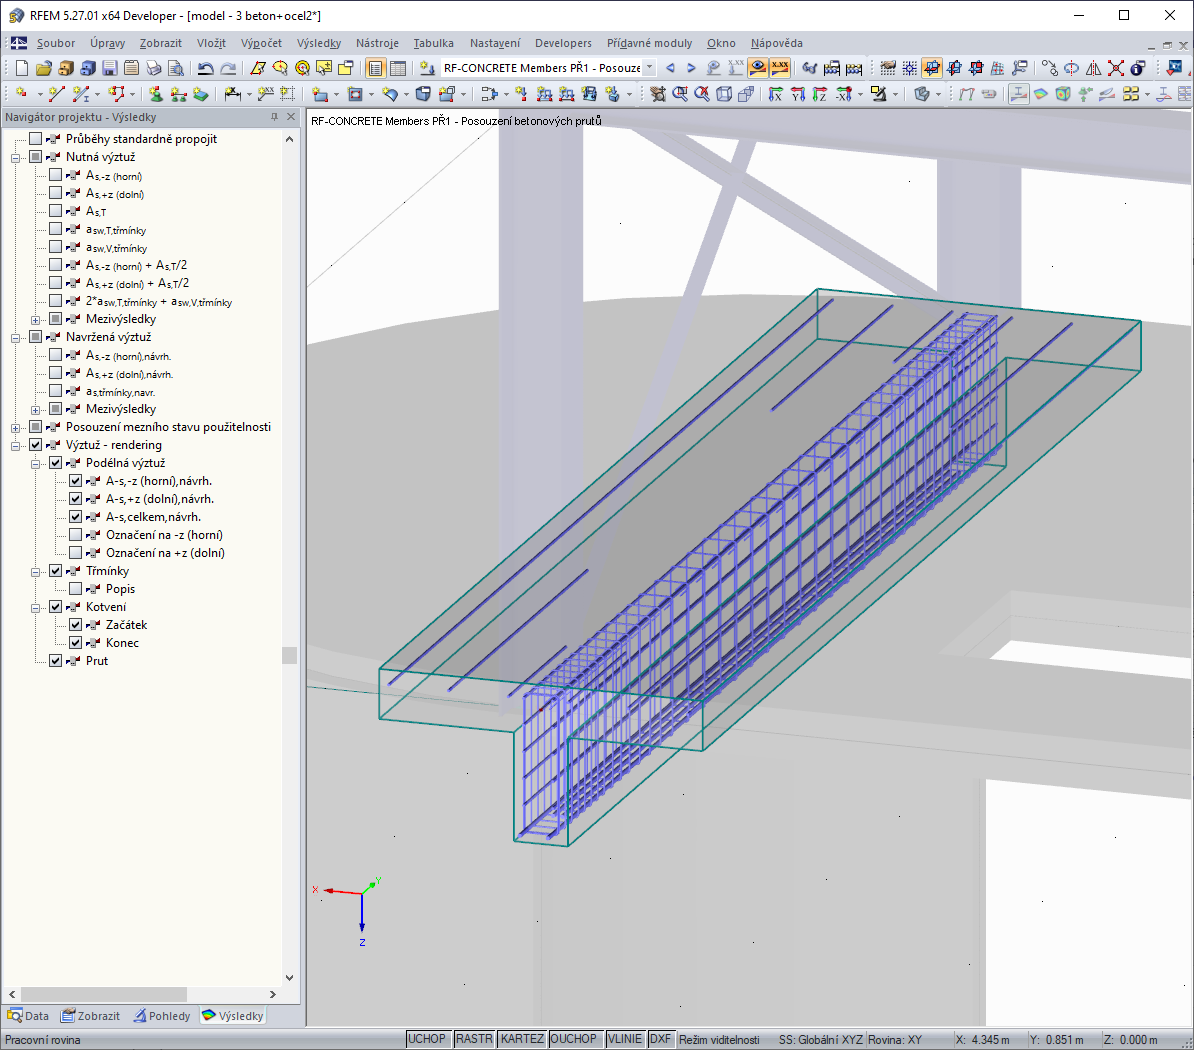Click the New document icon
The image size is (1194, 1050).
pos(21,68)
